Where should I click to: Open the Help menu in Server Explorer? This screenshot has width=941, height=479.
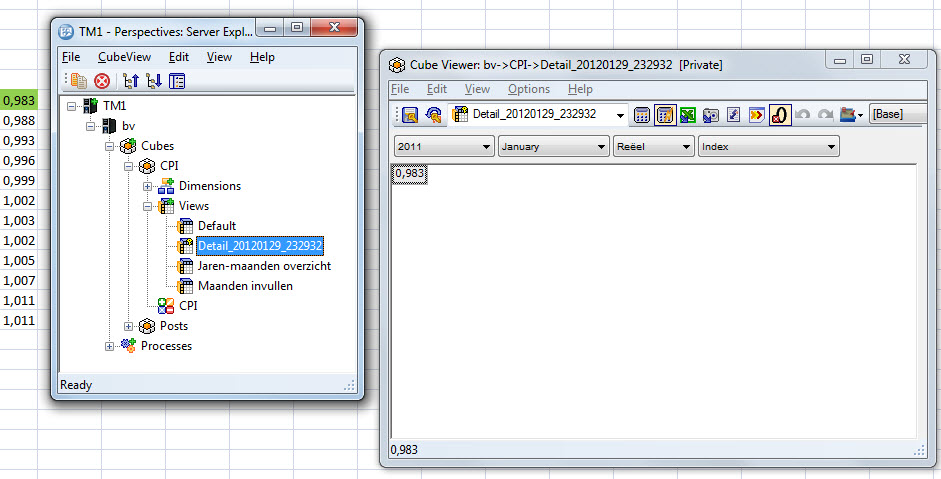(x=262, y=57)
